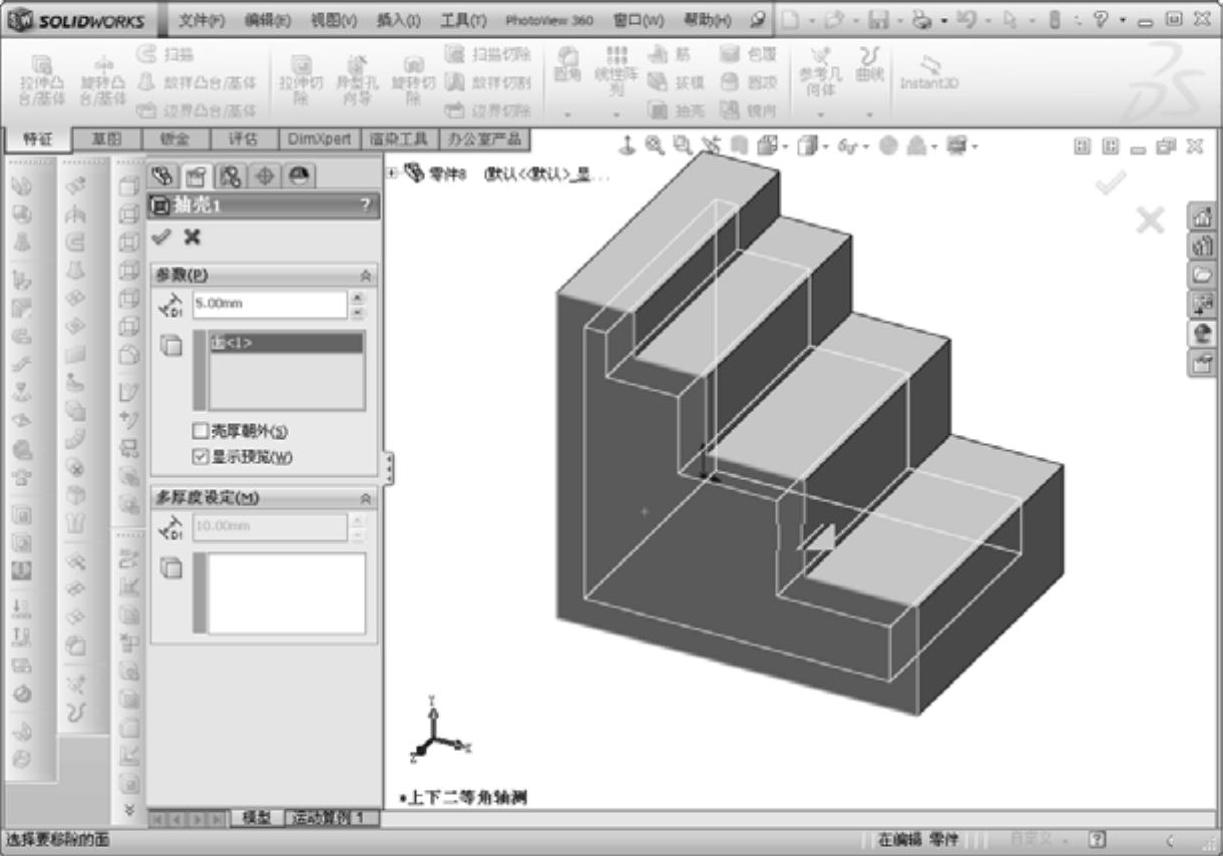The image size is (1223, 856).
Task: Confirm with checkmark in graphics corner
Action: (x=1110, y=182)
